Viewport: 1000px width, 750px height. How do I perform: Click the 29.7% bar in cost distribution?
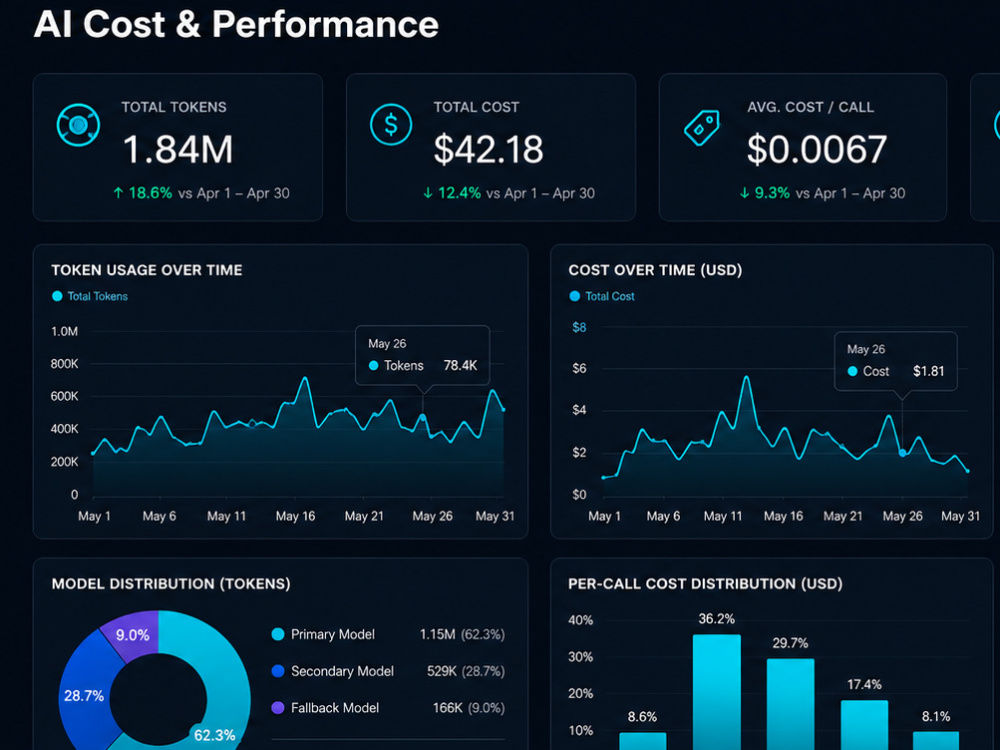[x=790, y=704]
